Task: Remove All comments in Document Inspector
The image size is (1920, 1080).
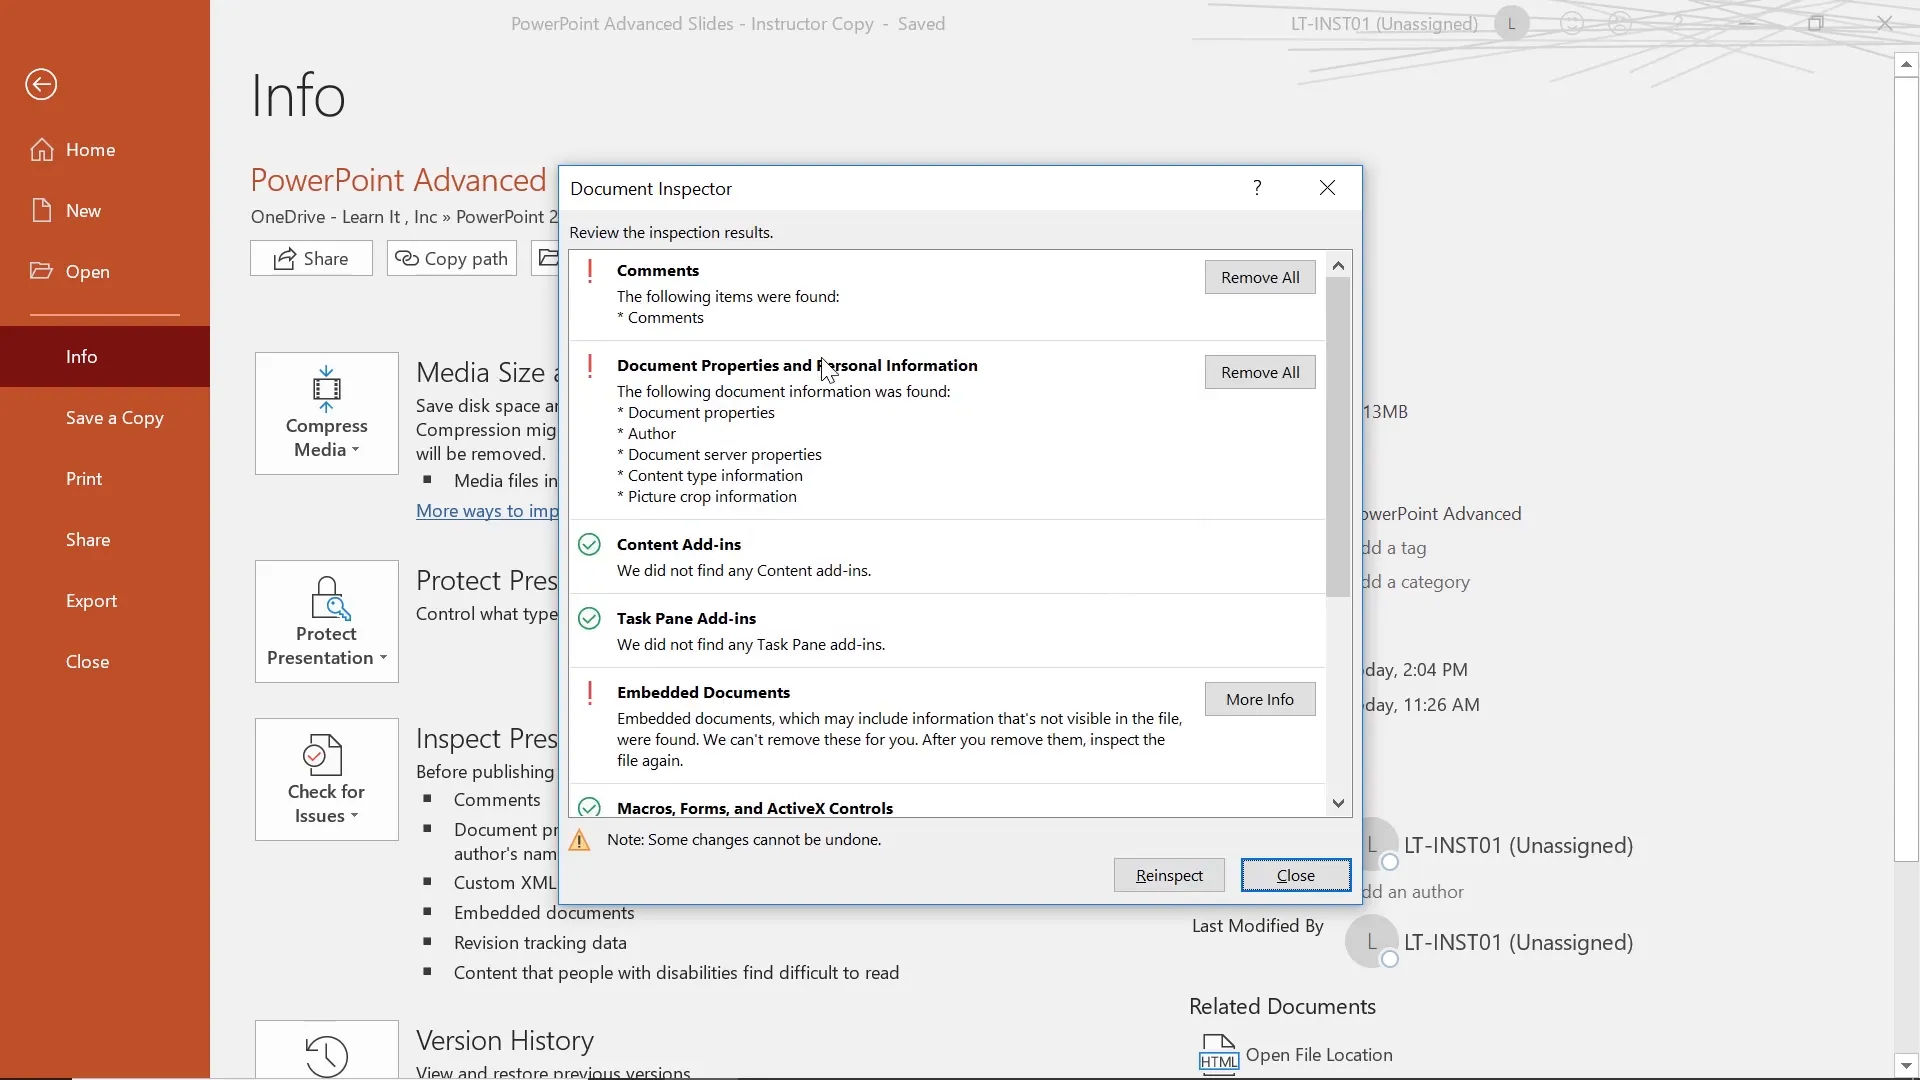Action: pyautogui.click(x=1260, y=278)
